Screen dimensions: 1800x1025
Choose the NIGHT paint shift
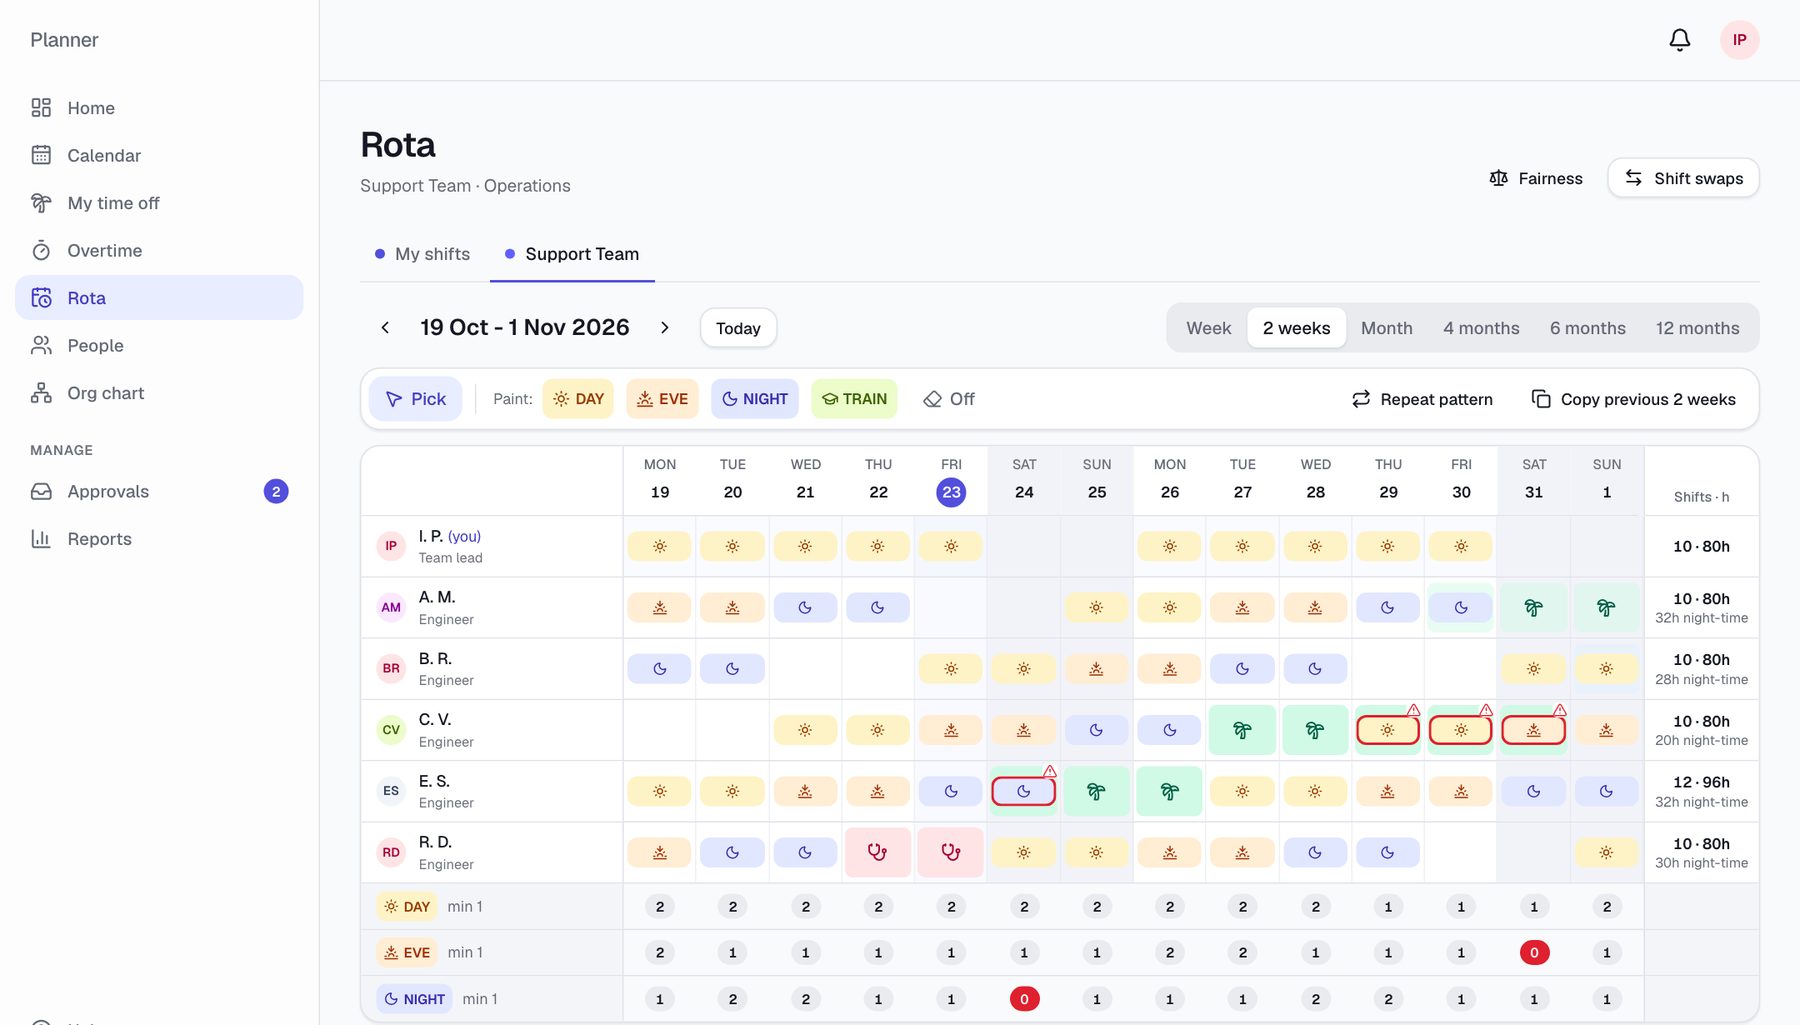click(x=755, y=399)
